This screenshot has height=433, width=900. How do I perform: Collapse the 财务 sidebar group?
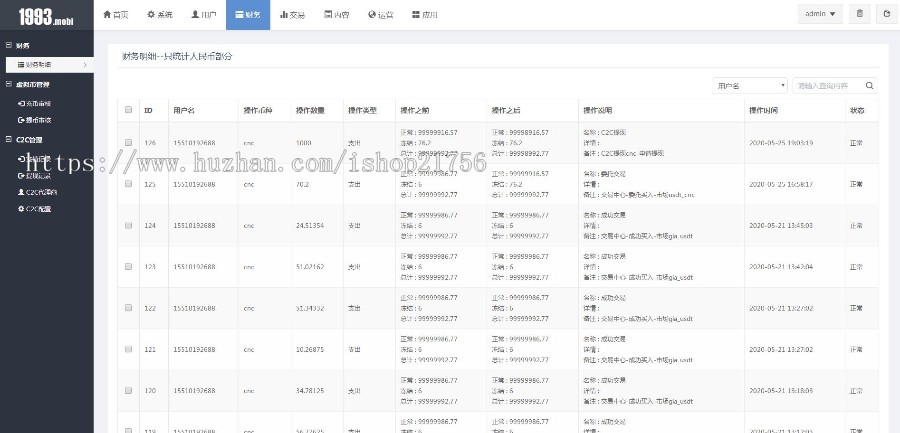click(8, 45)
